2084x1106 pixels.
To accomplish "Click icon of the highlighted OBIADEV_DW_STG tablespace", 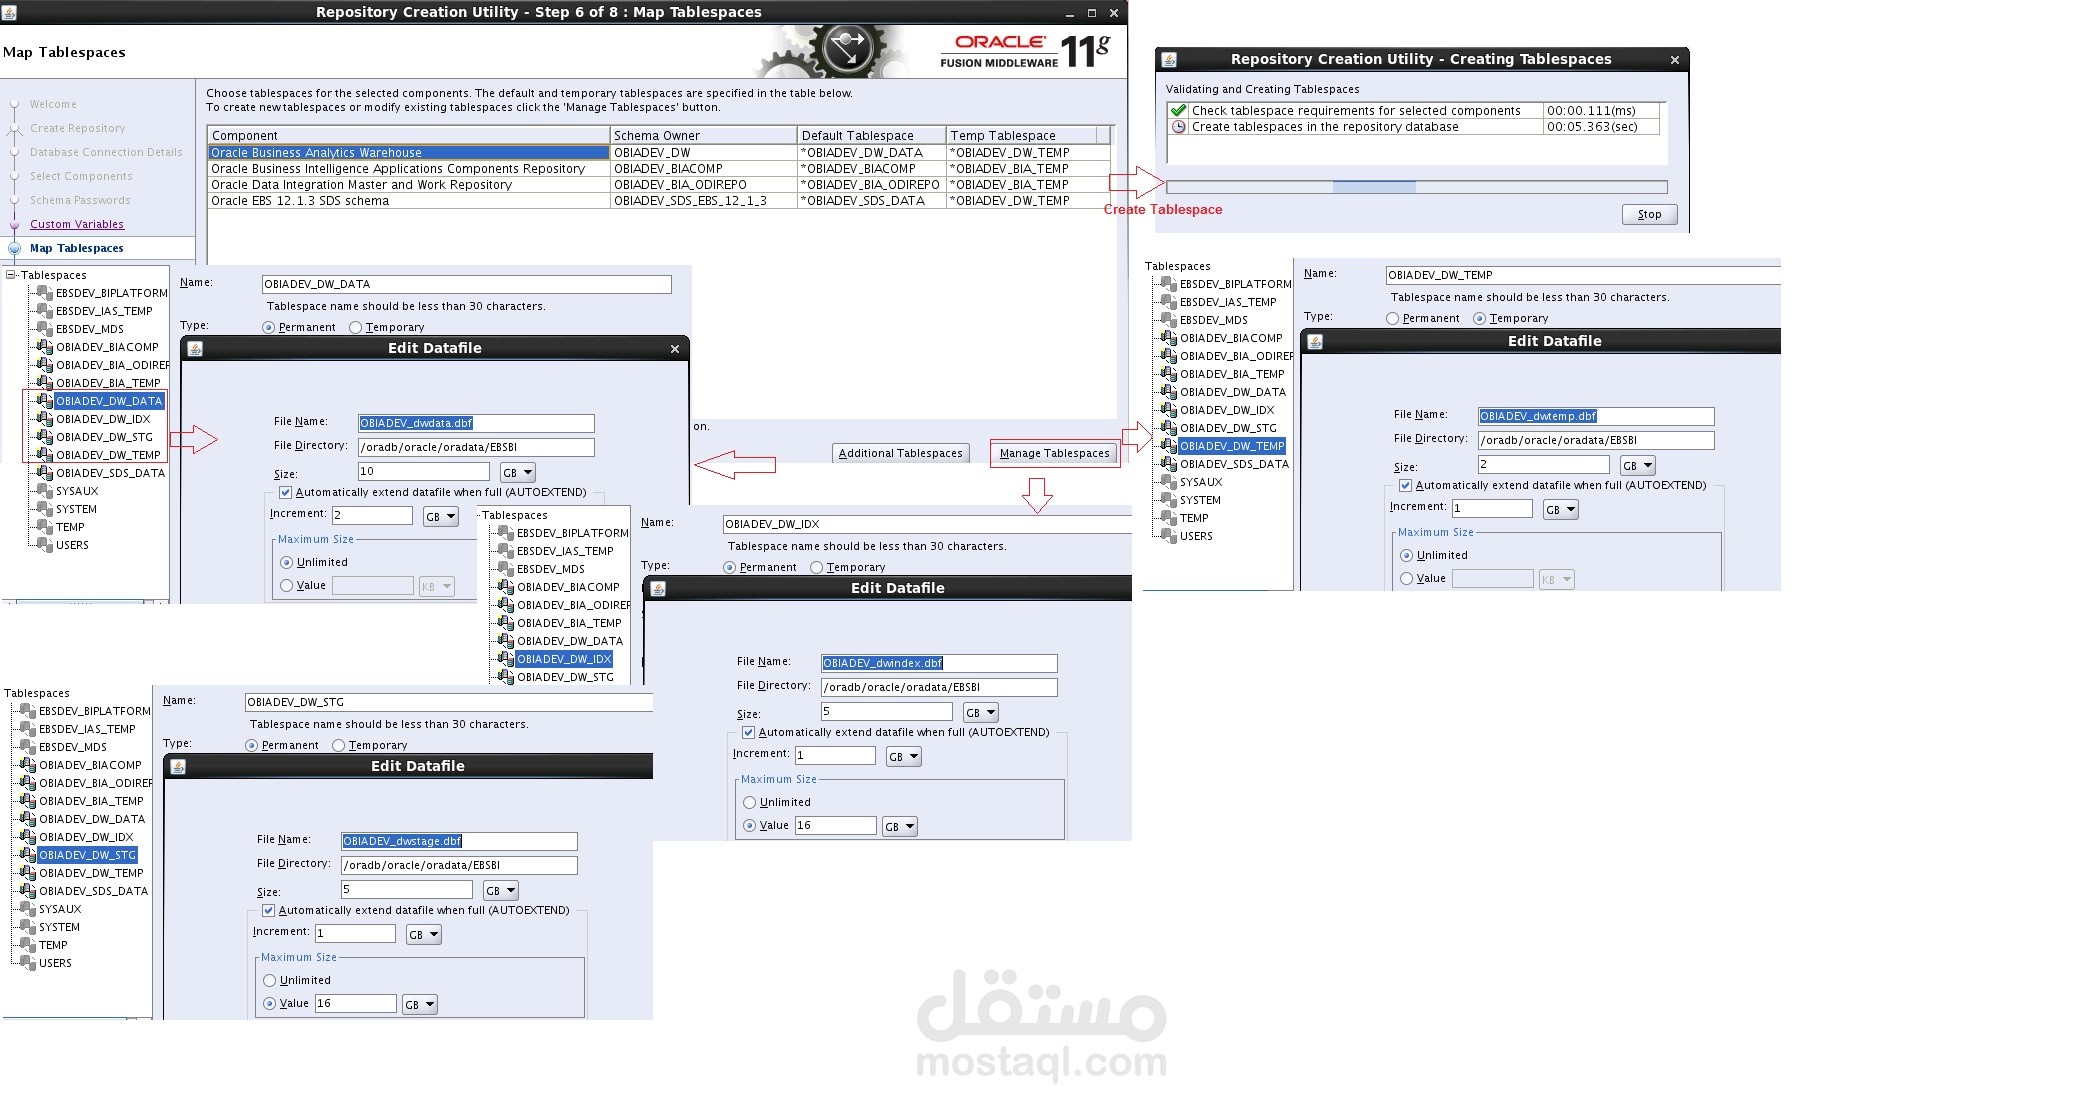I will tap(27, 855).
